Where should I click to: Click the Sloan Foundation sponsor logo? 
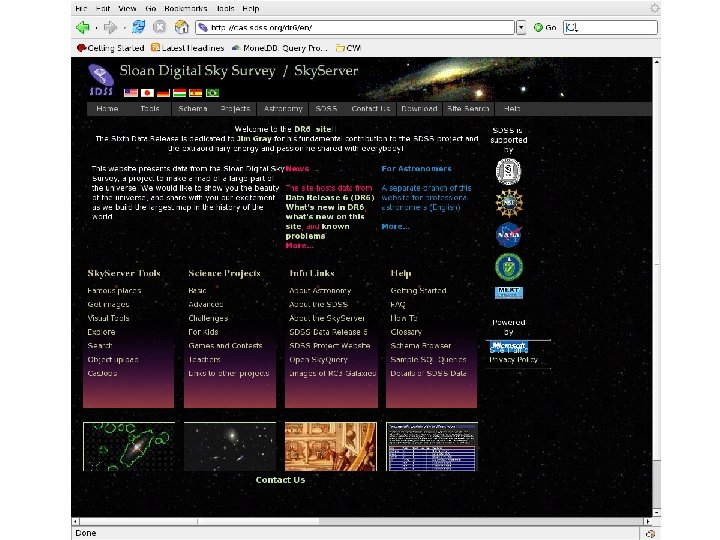(x=508, y=171)
